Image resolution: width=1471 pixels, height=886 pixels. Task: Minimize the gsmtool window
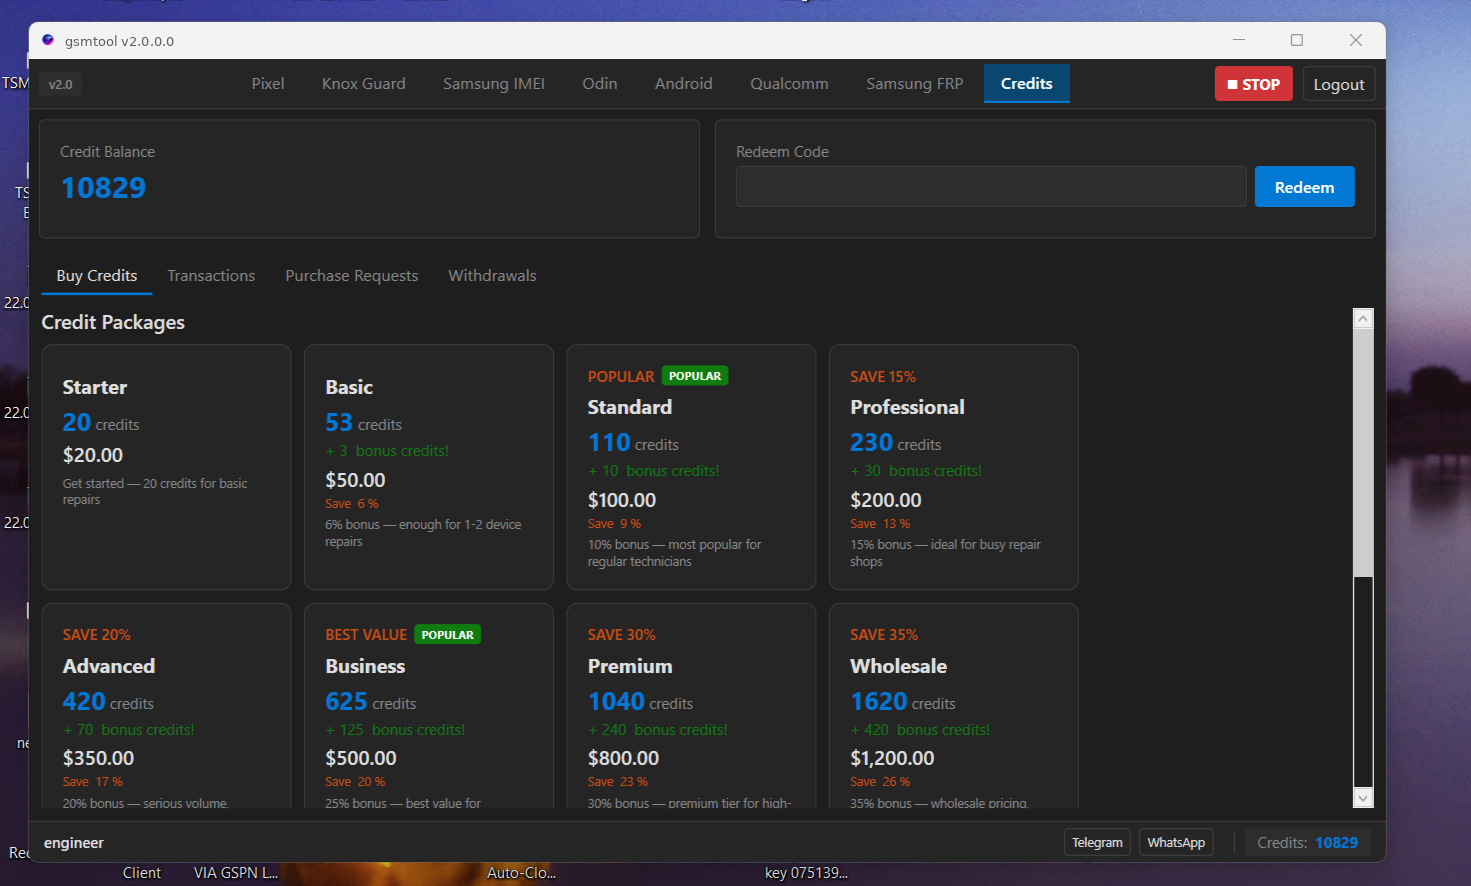point(1239,40)
